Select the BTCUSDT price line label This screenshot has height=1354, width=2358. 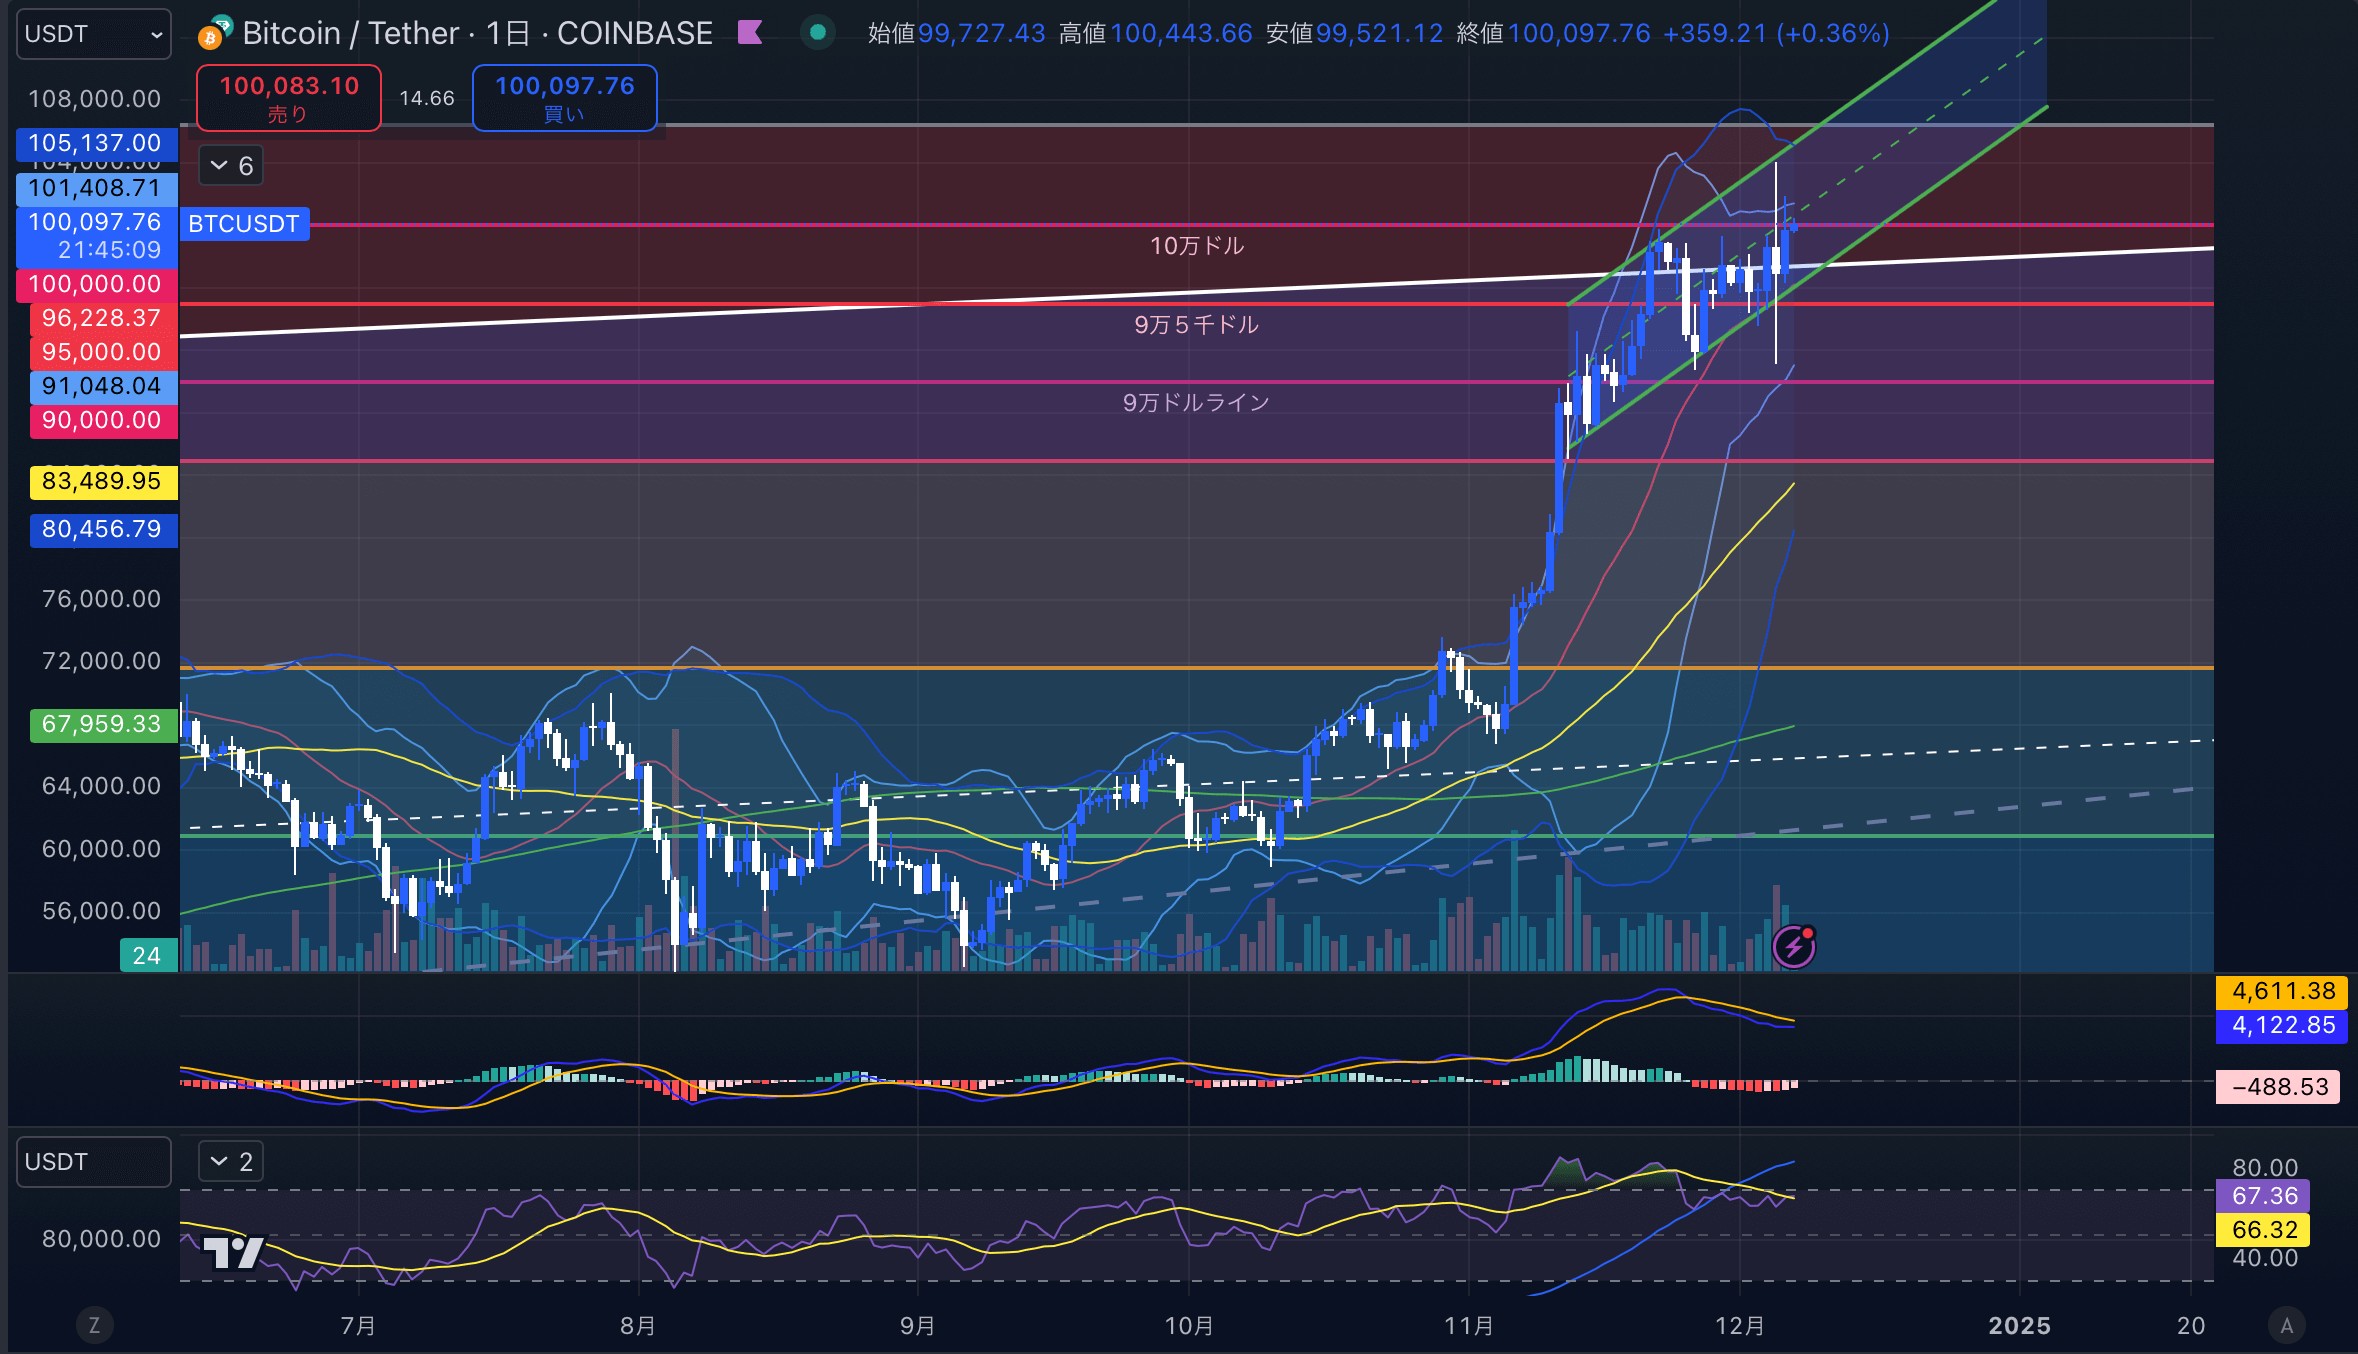(x=244, y=224)
